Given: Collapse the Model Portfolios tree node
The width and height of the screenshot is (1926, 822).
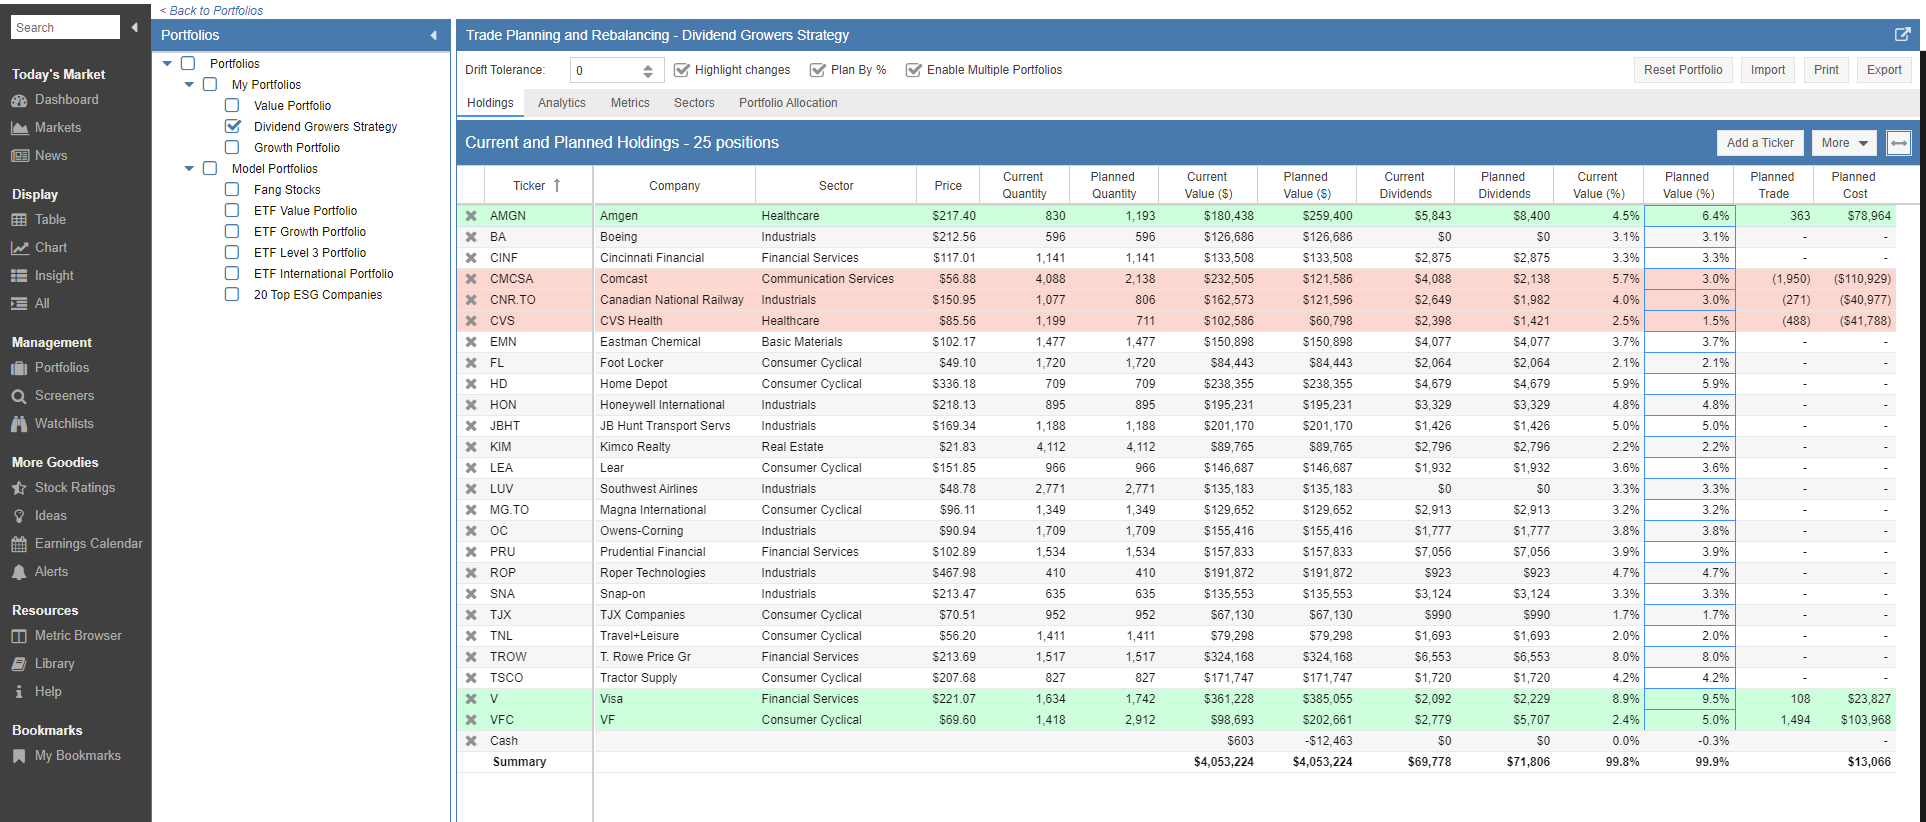Looking at the screenshot, I should tap(189, 168).
